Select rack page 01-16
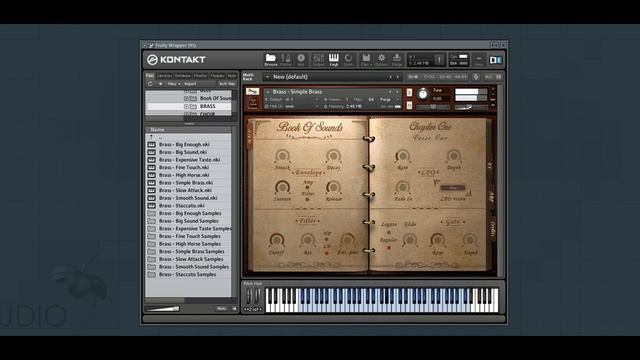Screen dimensions: 640x360 click(x=413, y=77)
